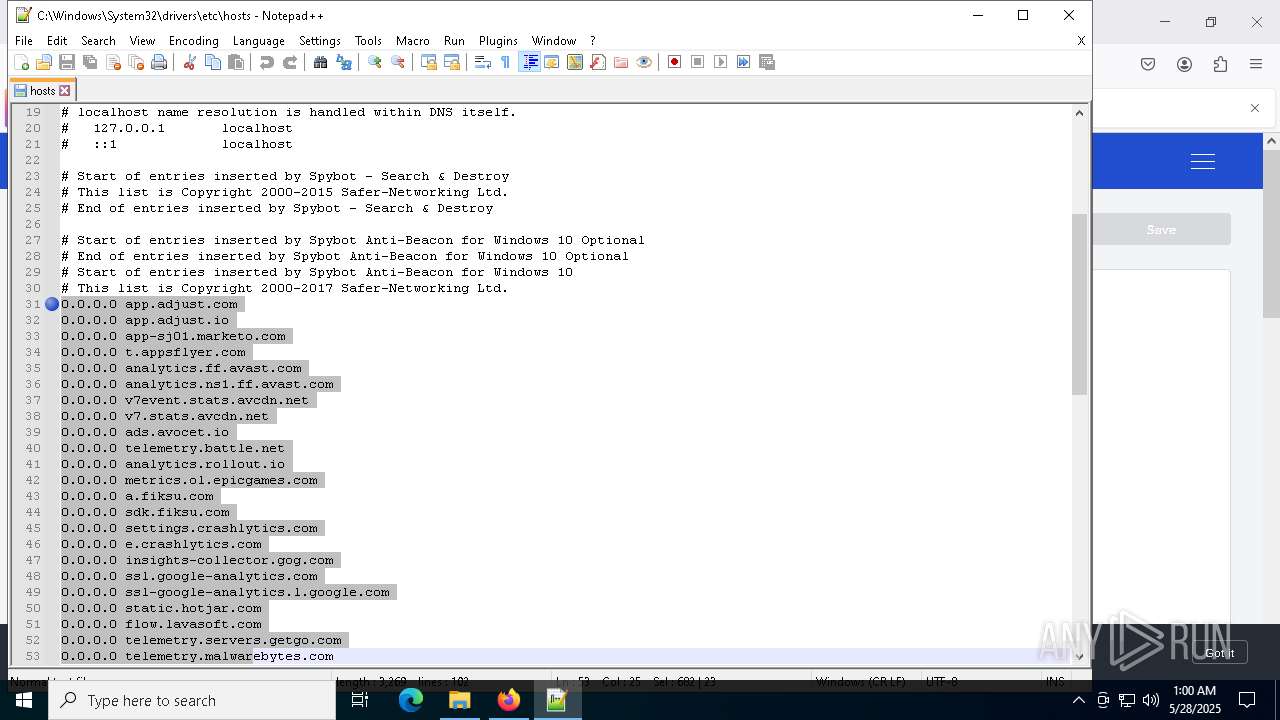The image size is (1280, 720).
Task: Click the Save All toolbar icon
Action: click(x=90, y=62)
